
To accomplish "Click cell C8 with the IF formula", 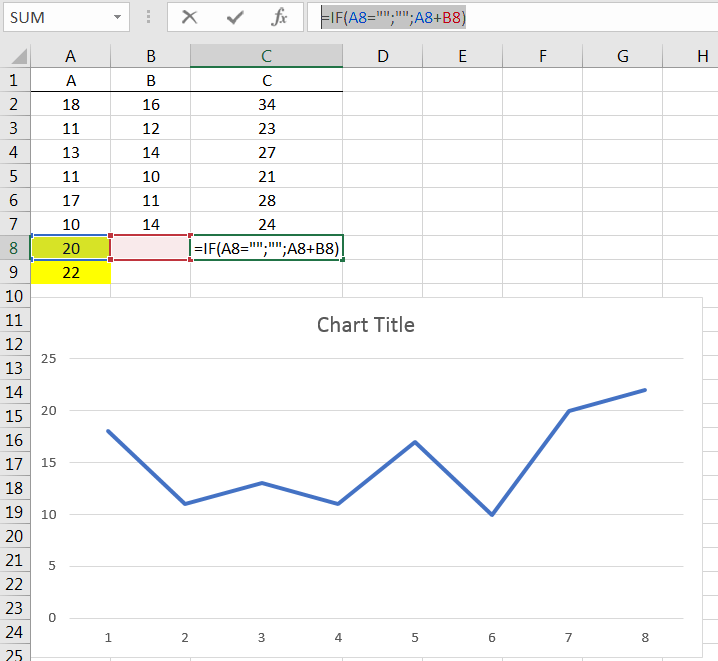I will [267, 248].
